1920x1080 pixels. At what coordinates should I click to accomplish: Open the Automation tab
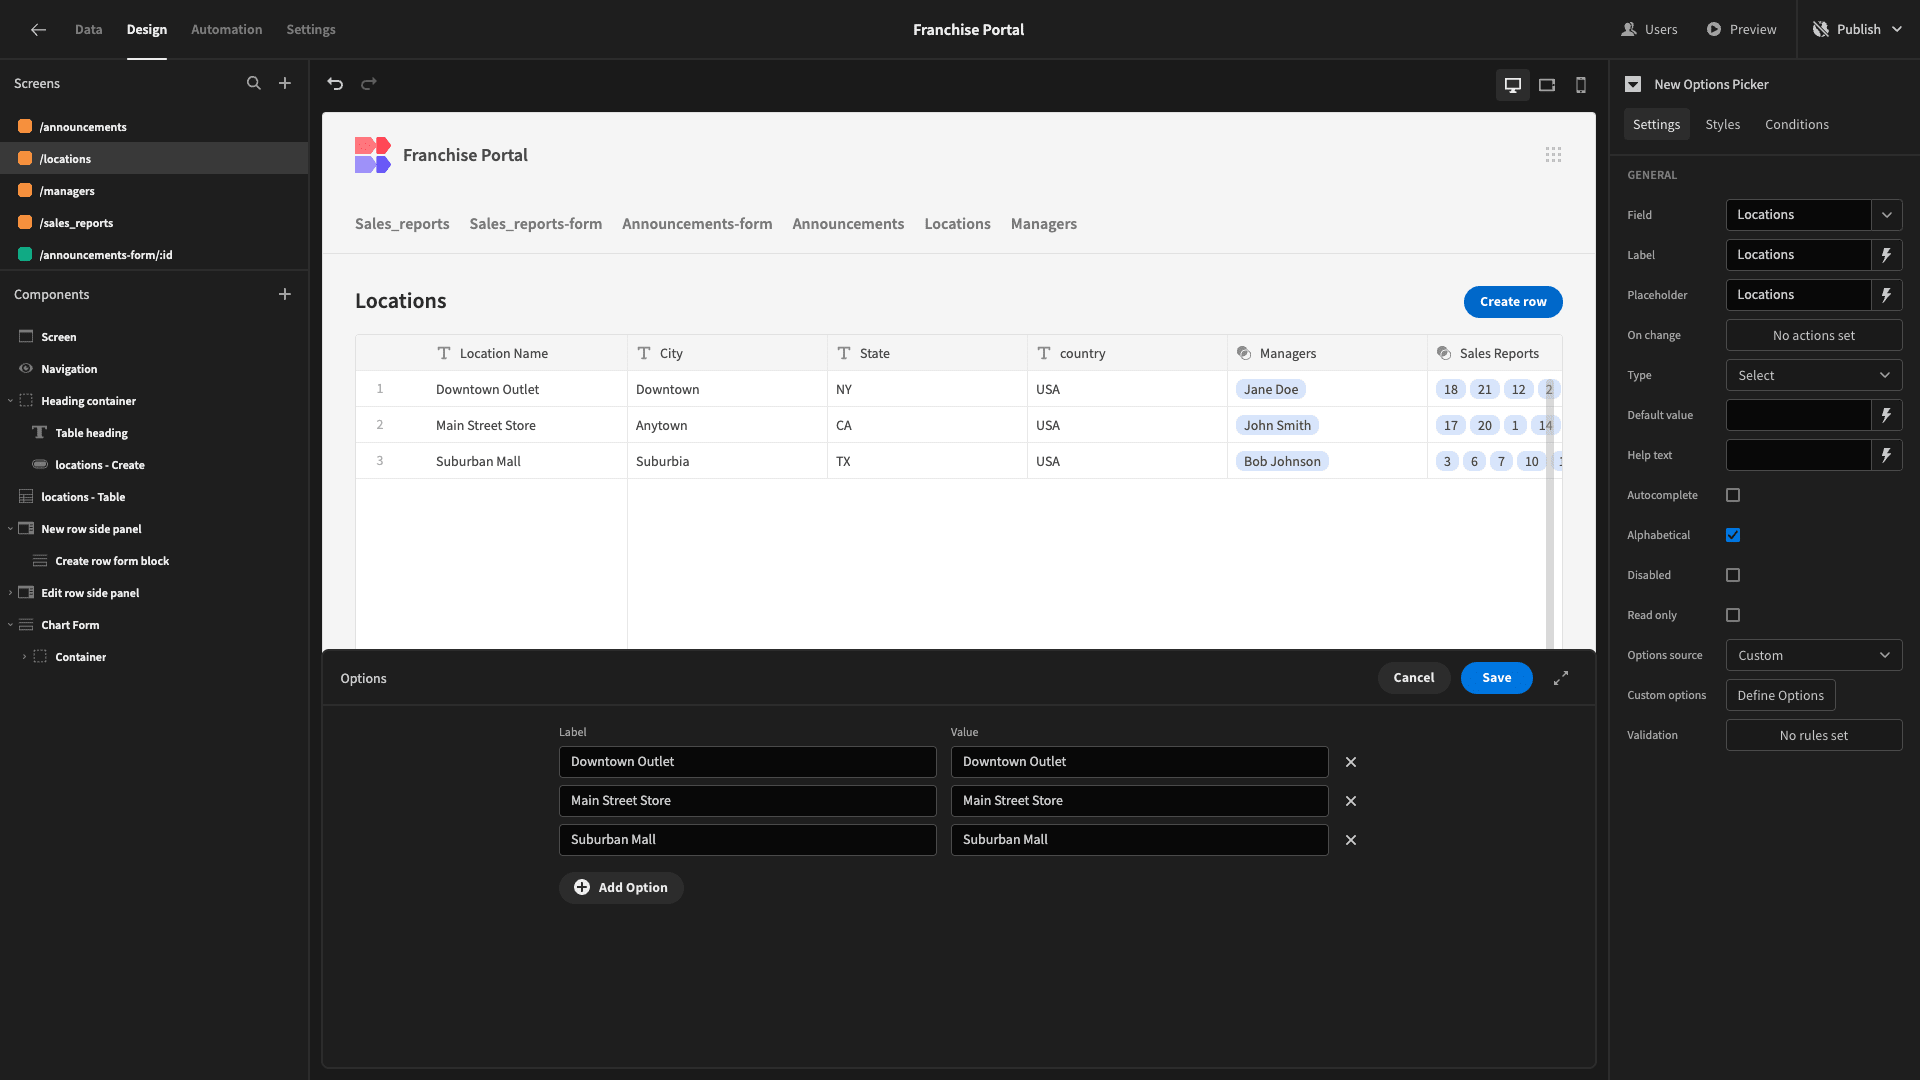[x=227, y=30]
